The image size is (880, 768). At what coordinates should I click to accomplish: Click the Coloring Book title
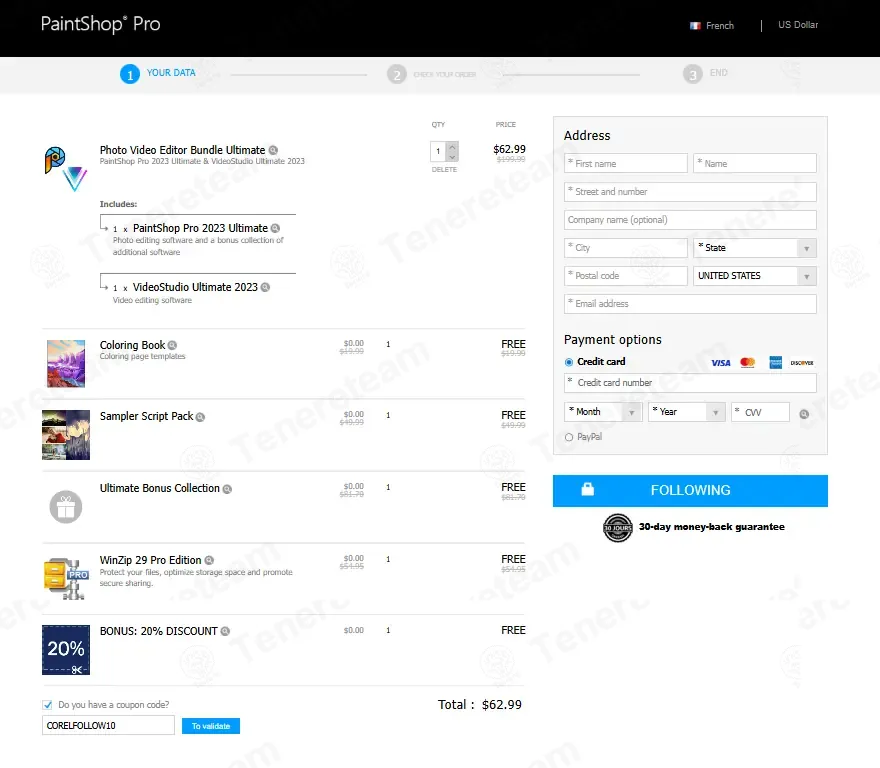pyautogui.click(x=132, y=345)
